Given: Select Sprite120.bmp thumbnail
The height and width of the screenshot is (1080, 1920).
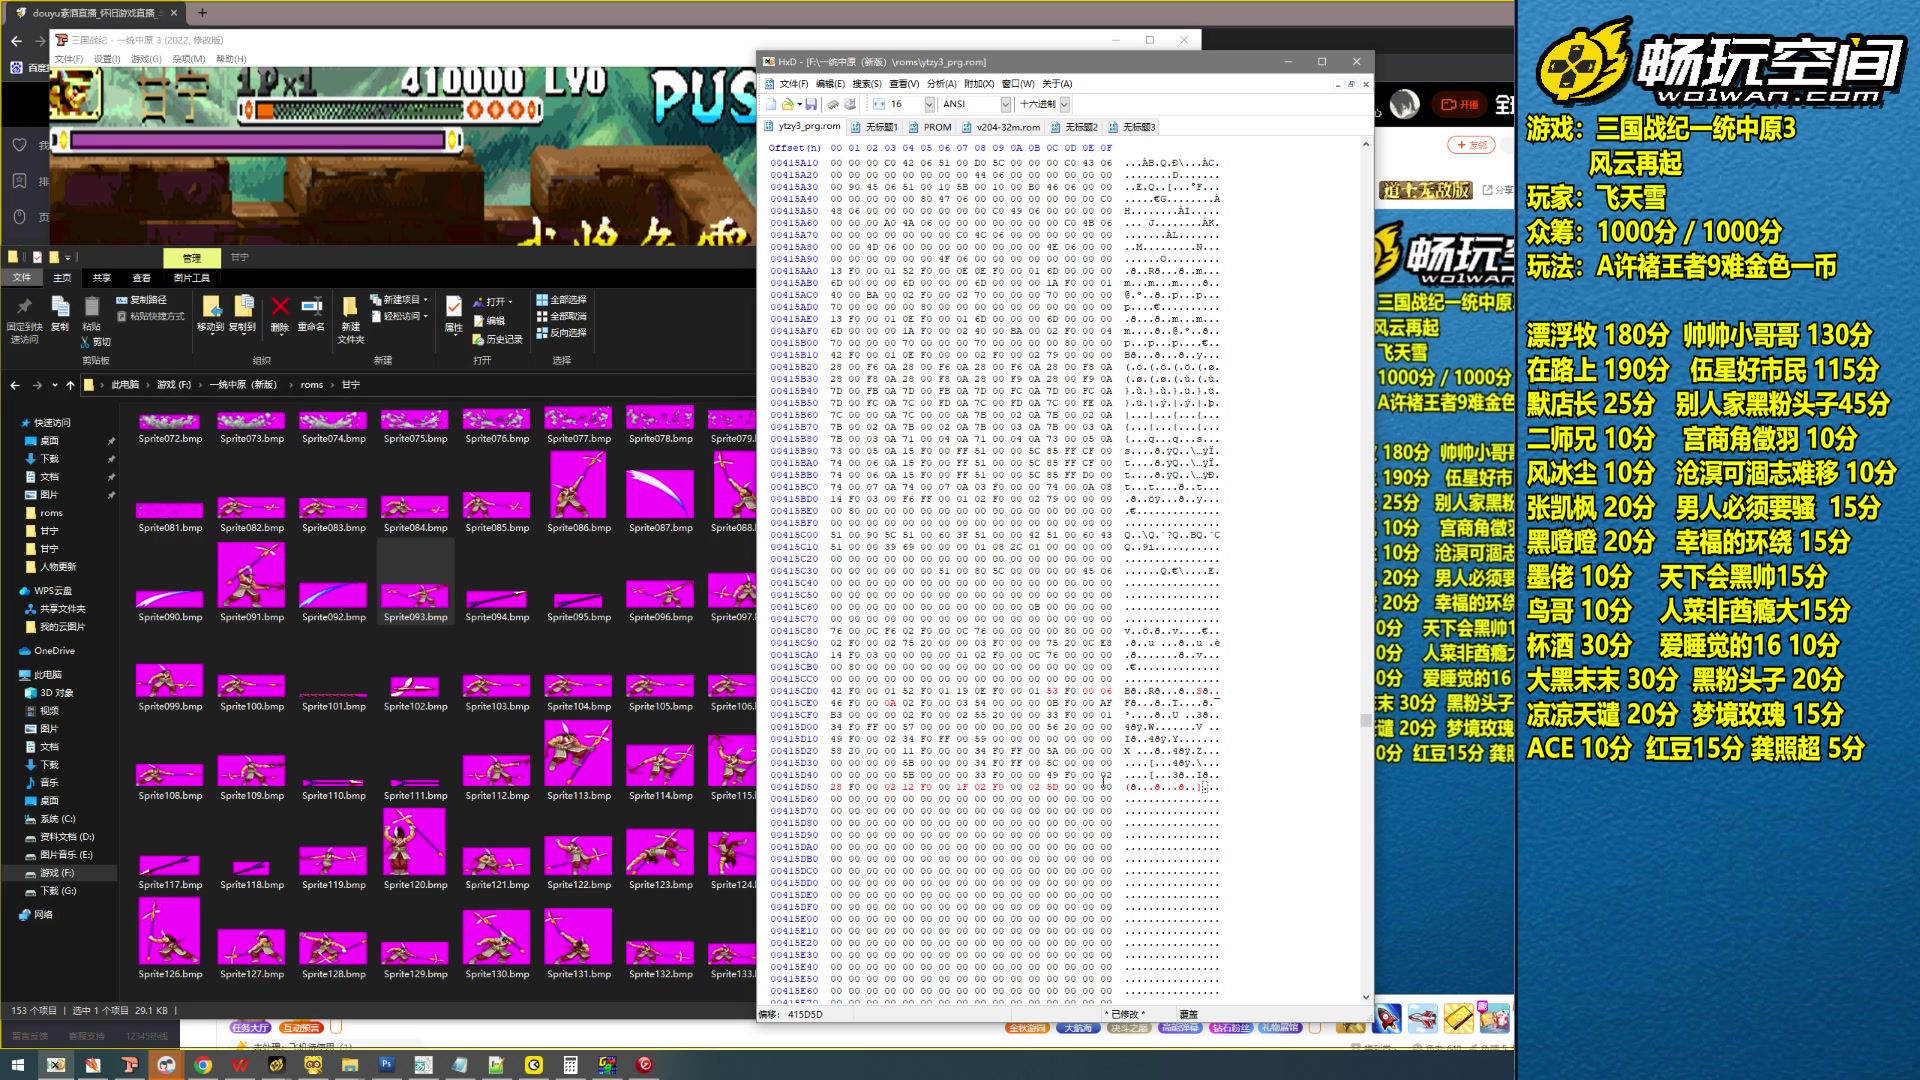Looking at the screenshot, I should click(415, 849).
